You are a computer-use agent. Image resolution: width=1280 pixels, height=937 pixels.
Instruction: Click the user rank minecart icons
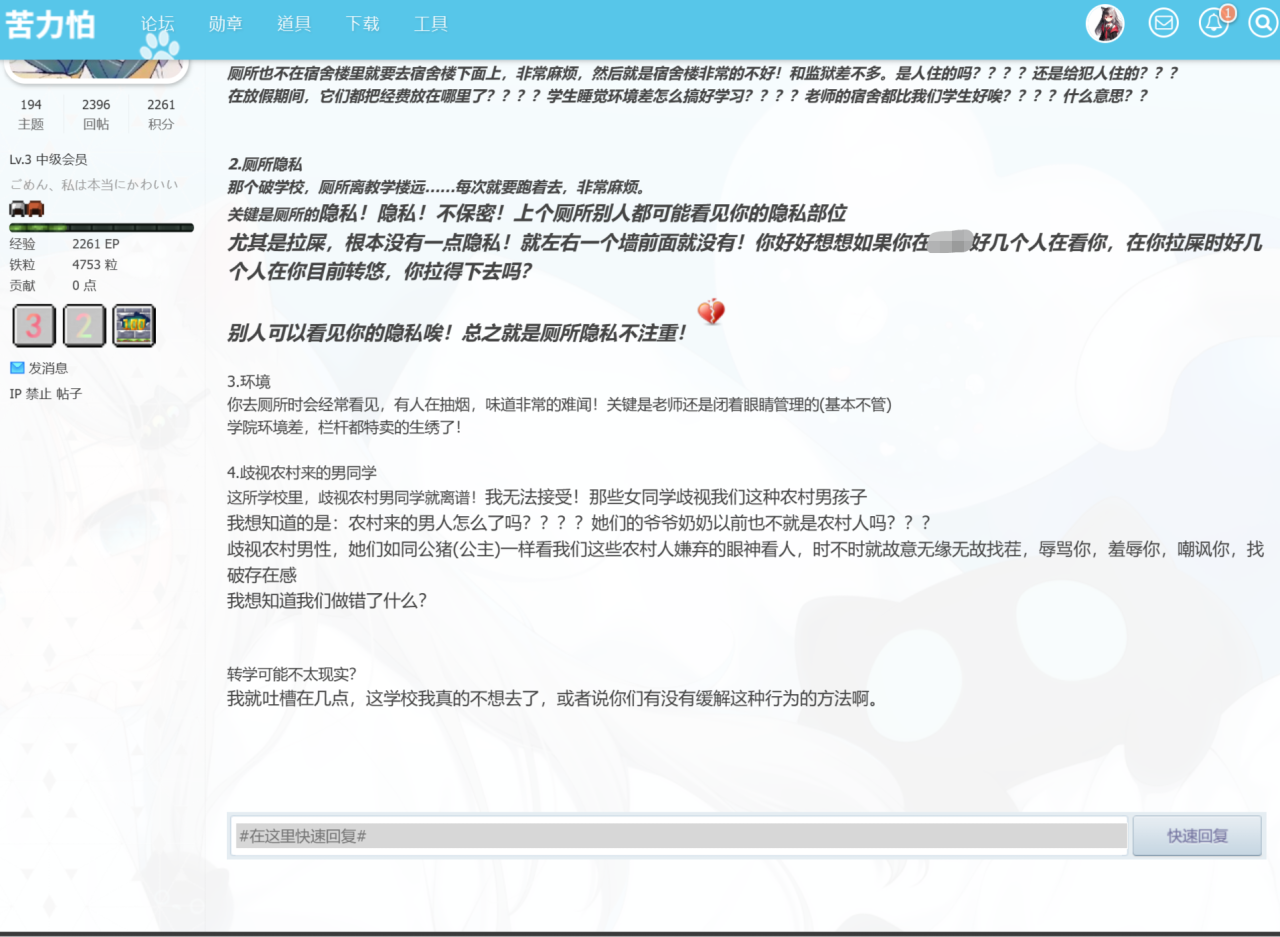click(x=27, y=208)
